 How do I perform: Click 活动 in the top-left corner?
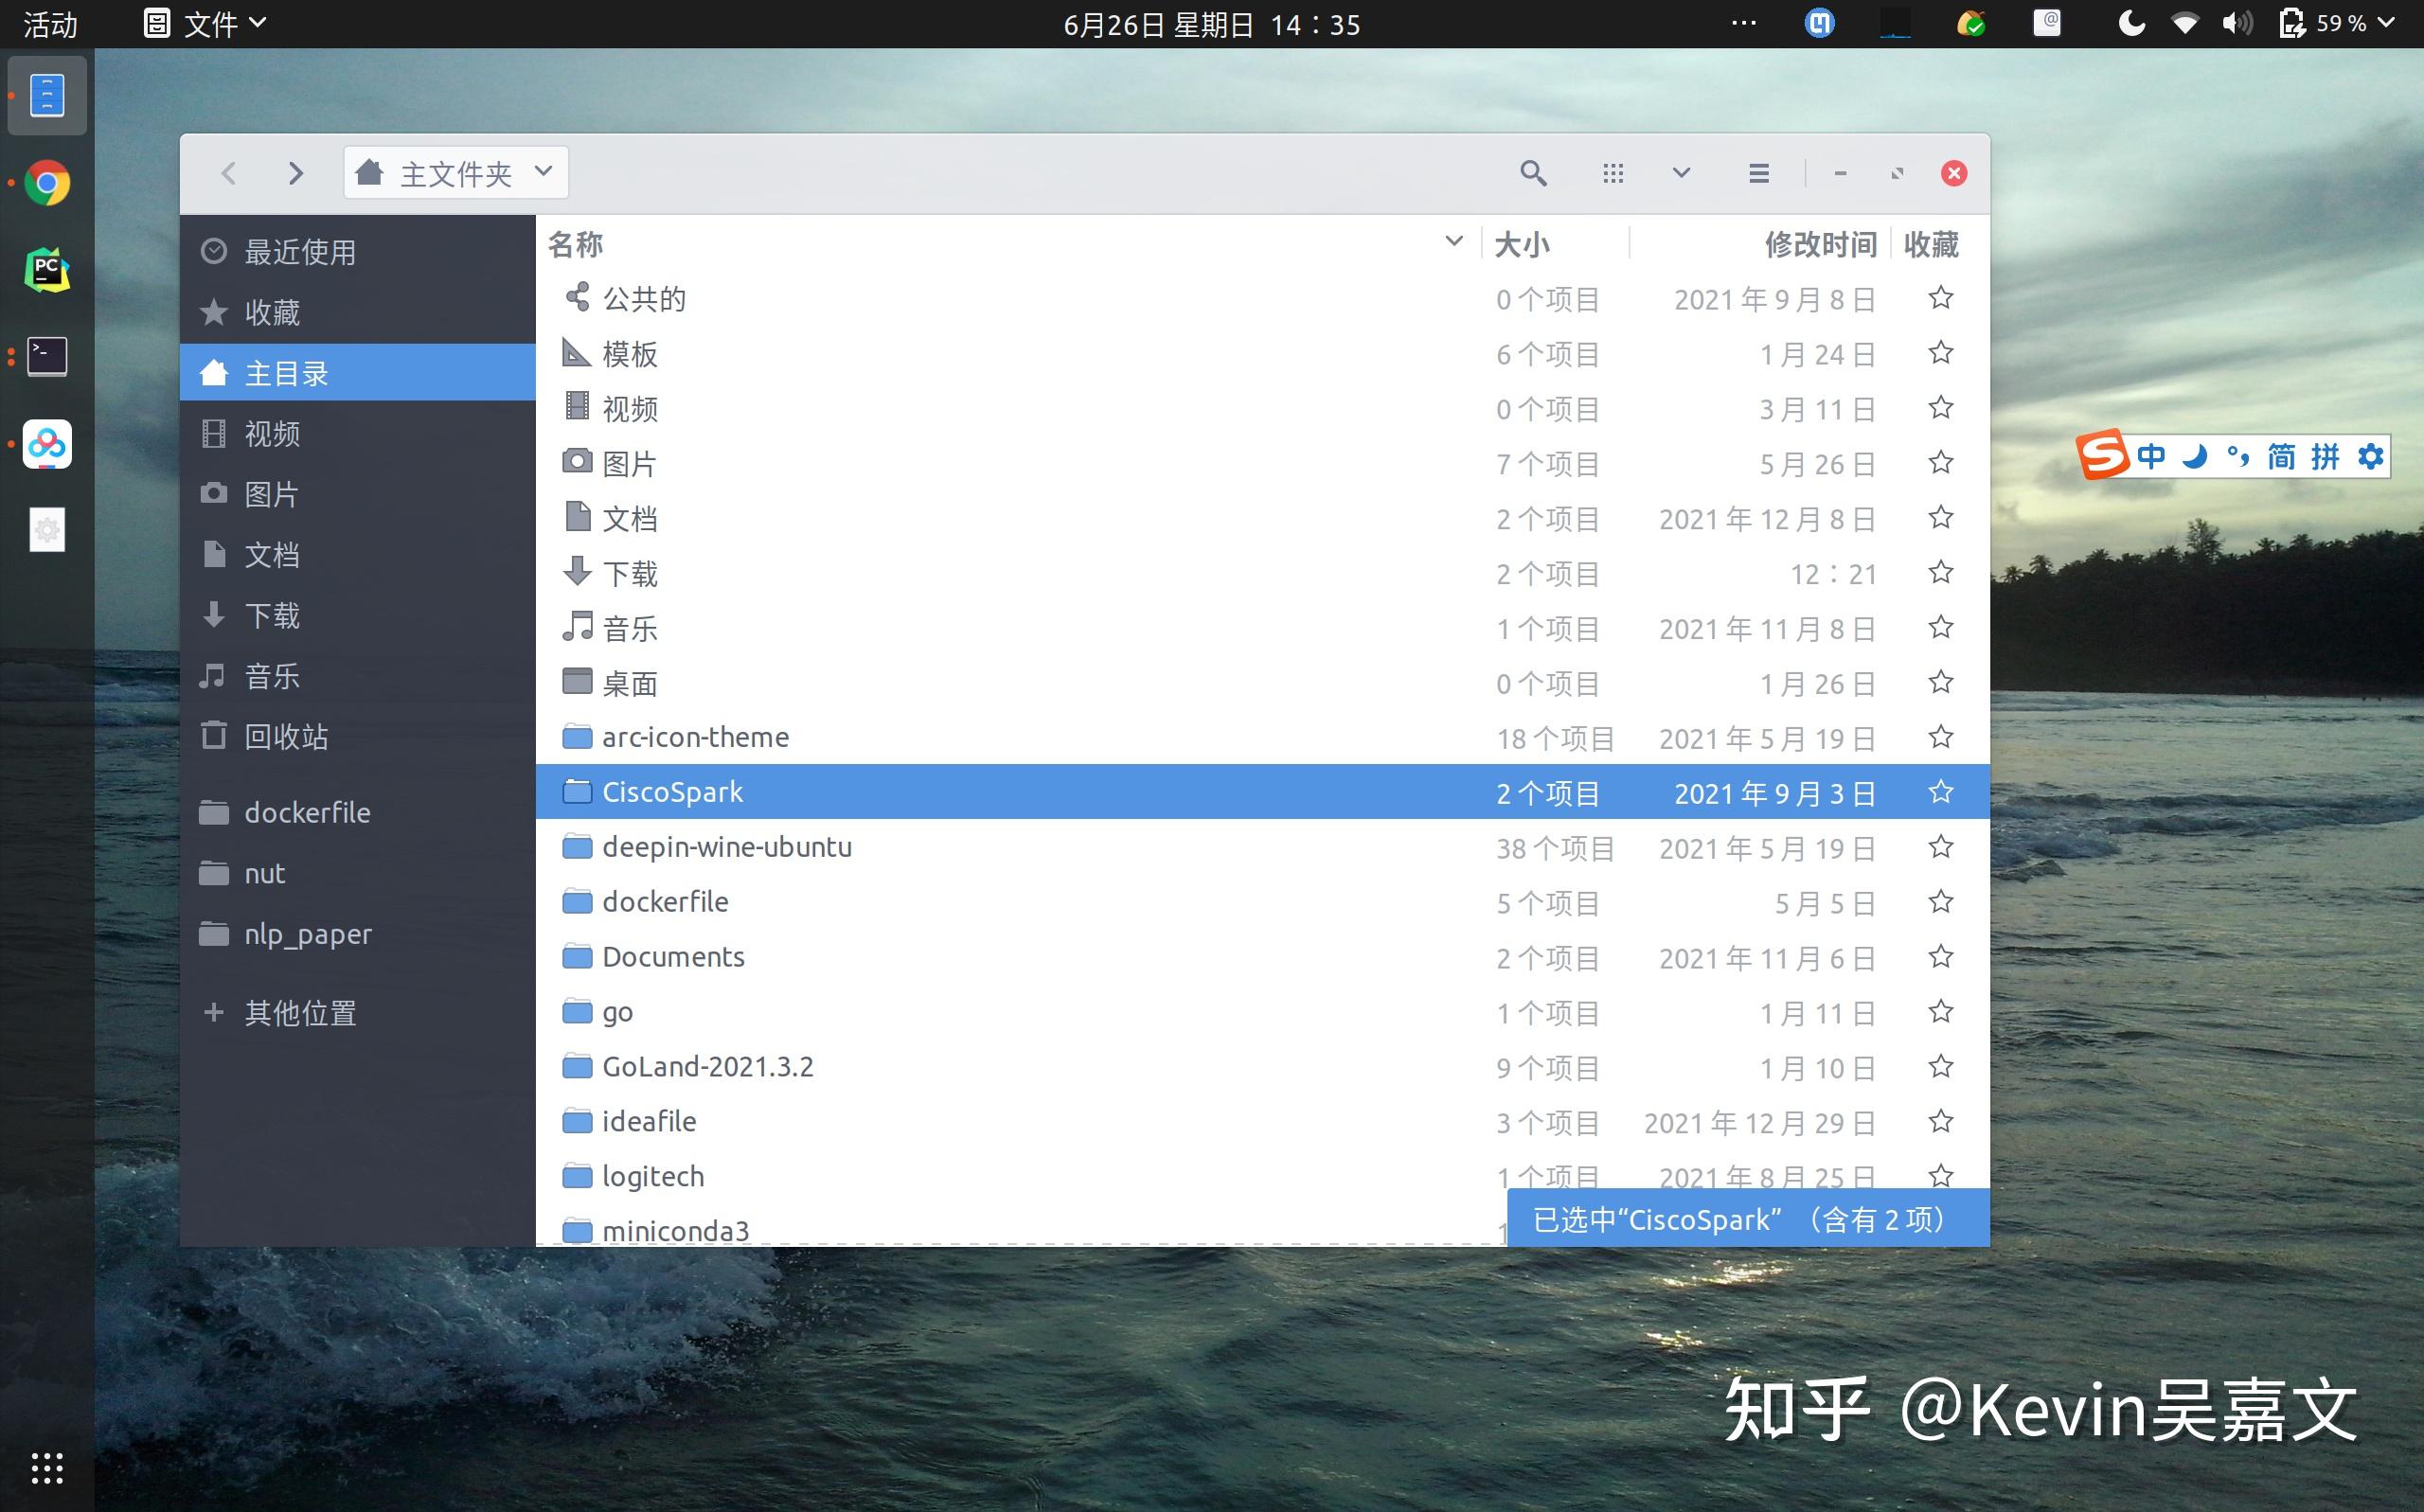pyautogui.click(x=48, y=23)
